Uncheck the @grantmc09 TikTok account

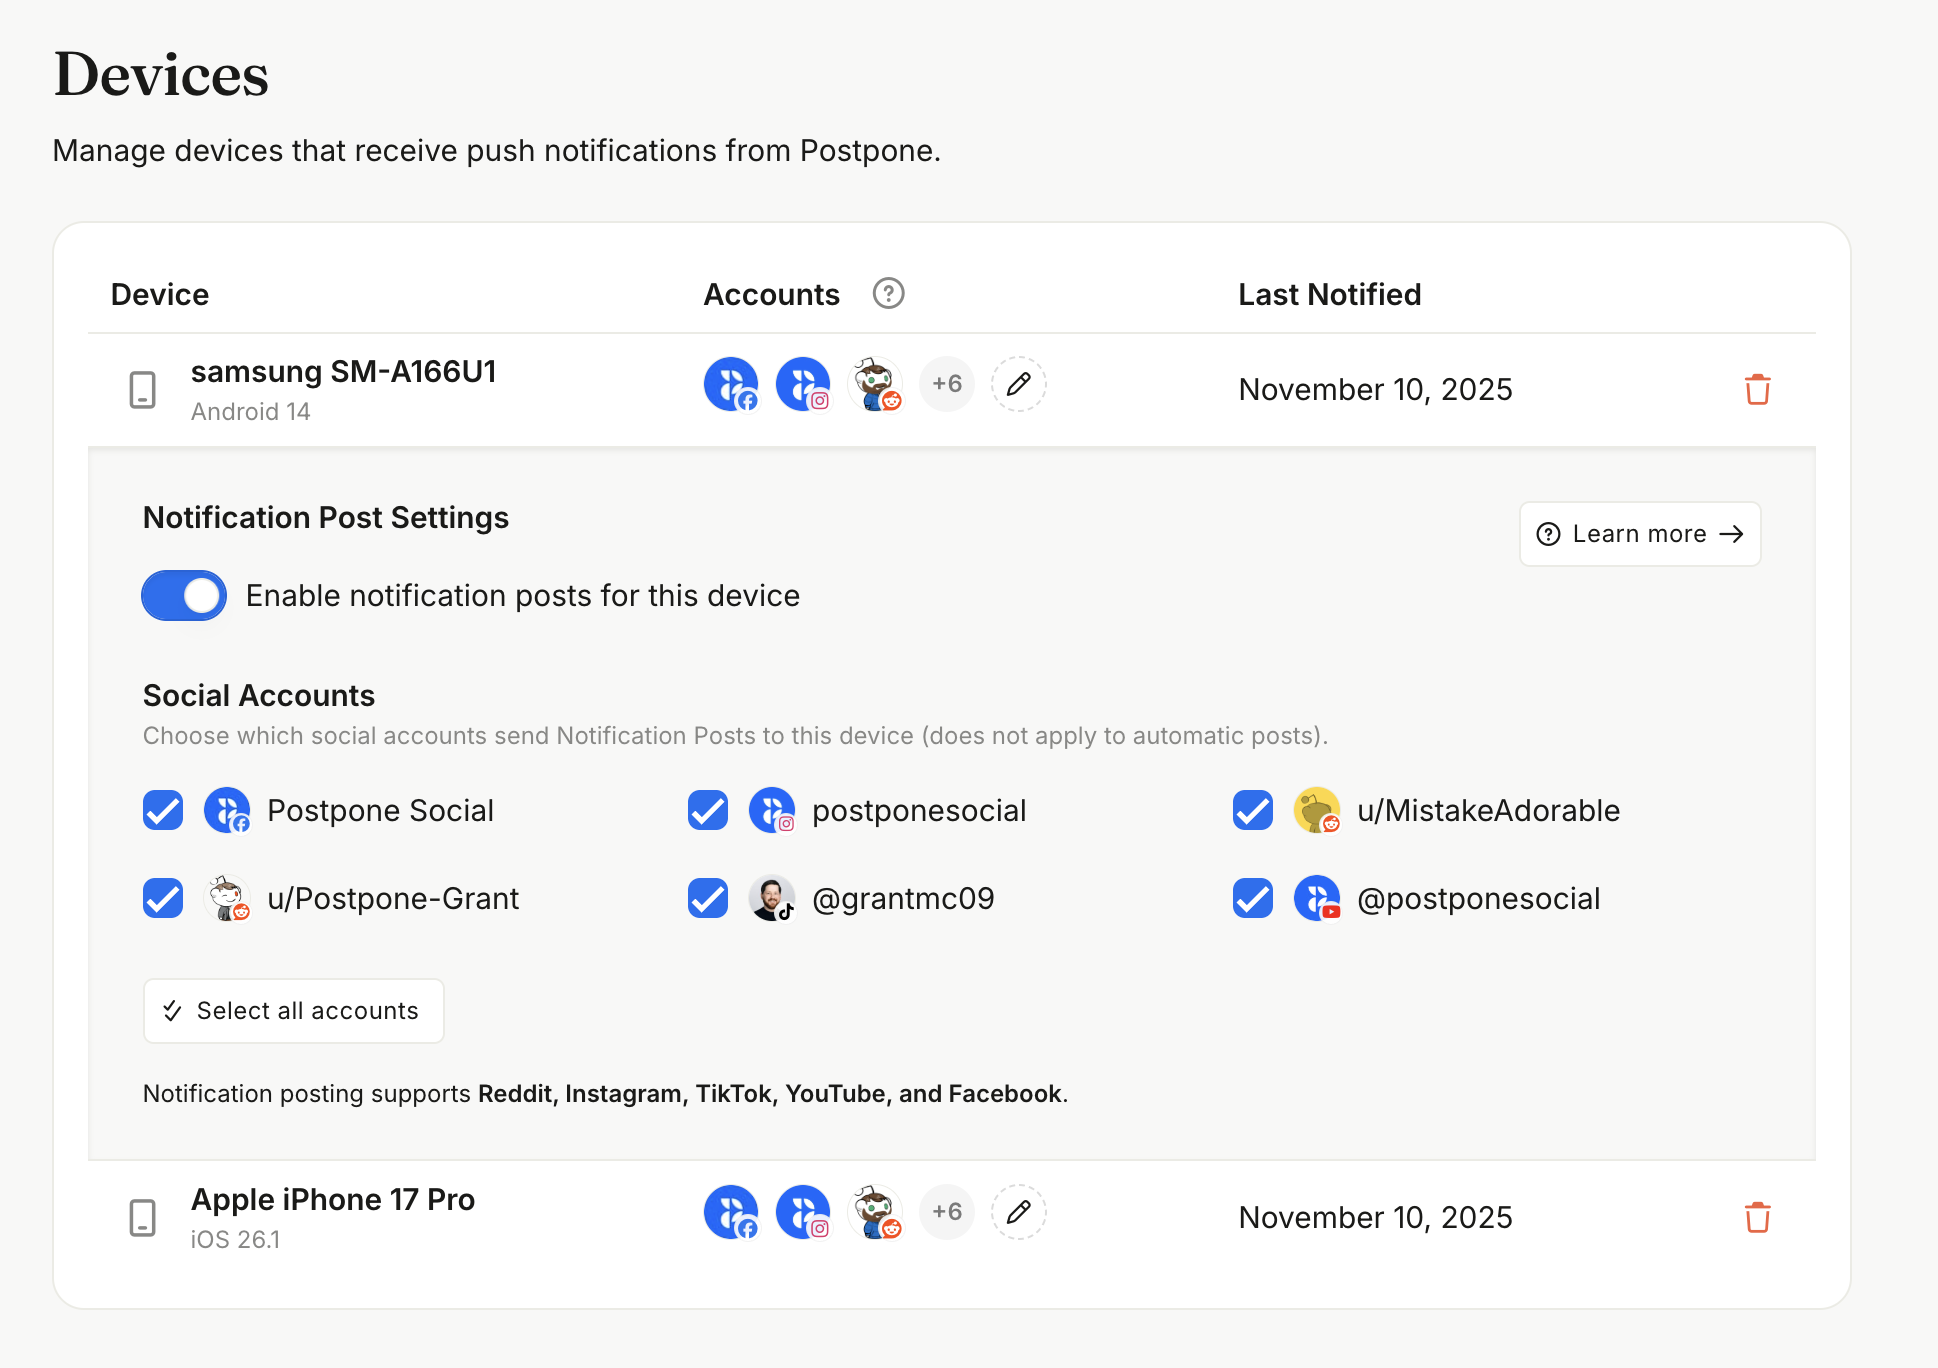[708, 898]
